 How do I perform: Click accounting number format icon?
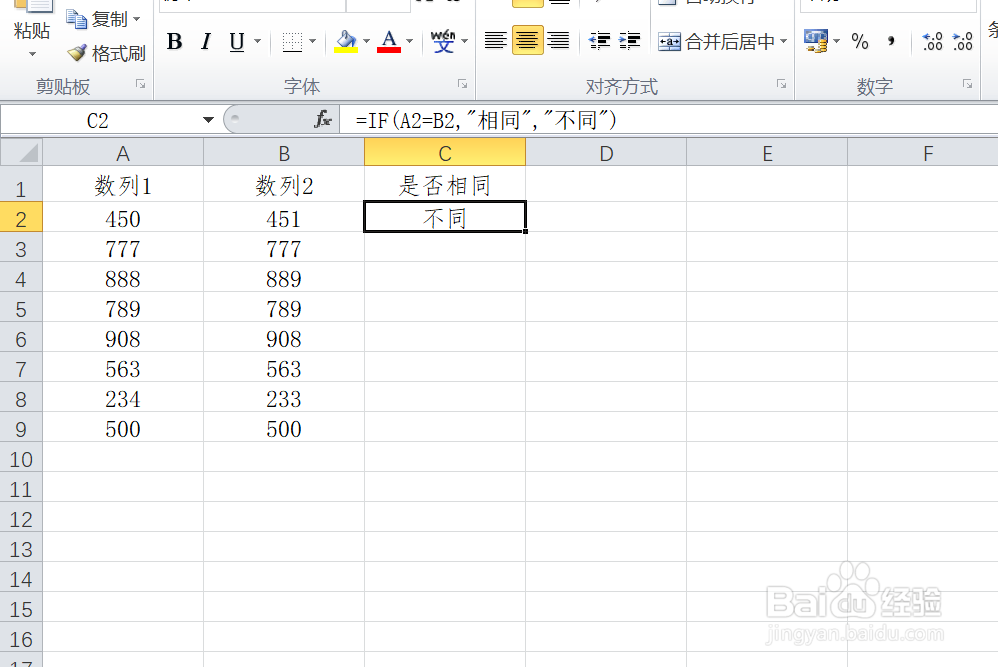[816, 41]
